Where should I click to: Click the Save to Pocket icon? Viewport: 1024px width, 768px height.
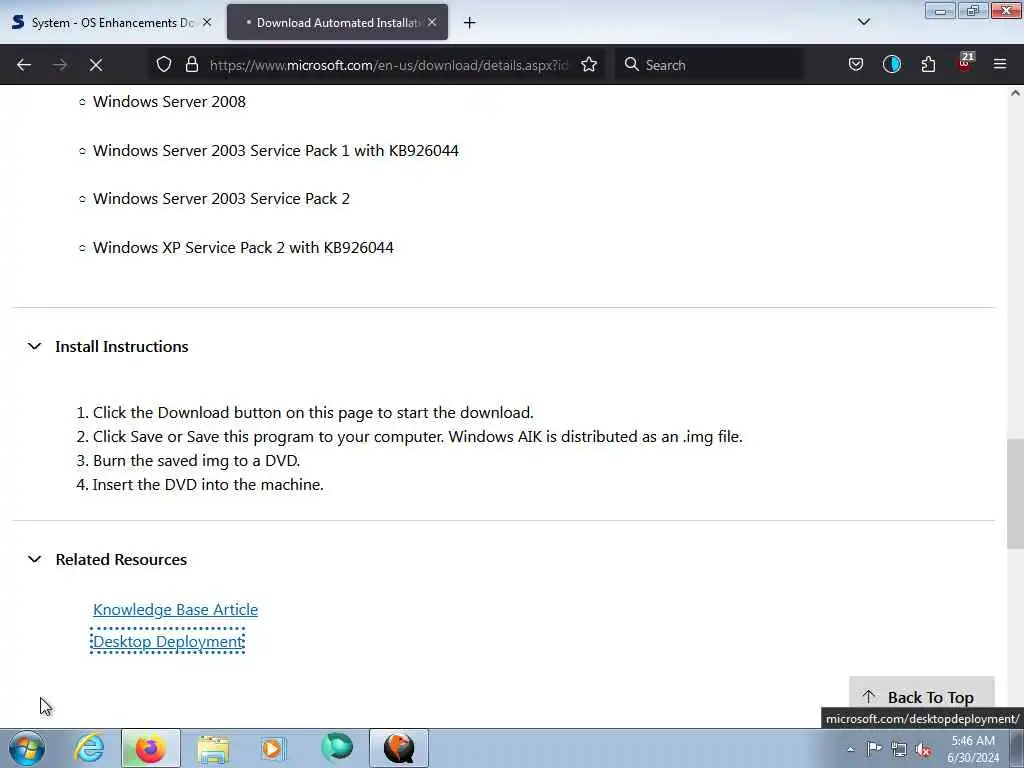click(856, 65)
